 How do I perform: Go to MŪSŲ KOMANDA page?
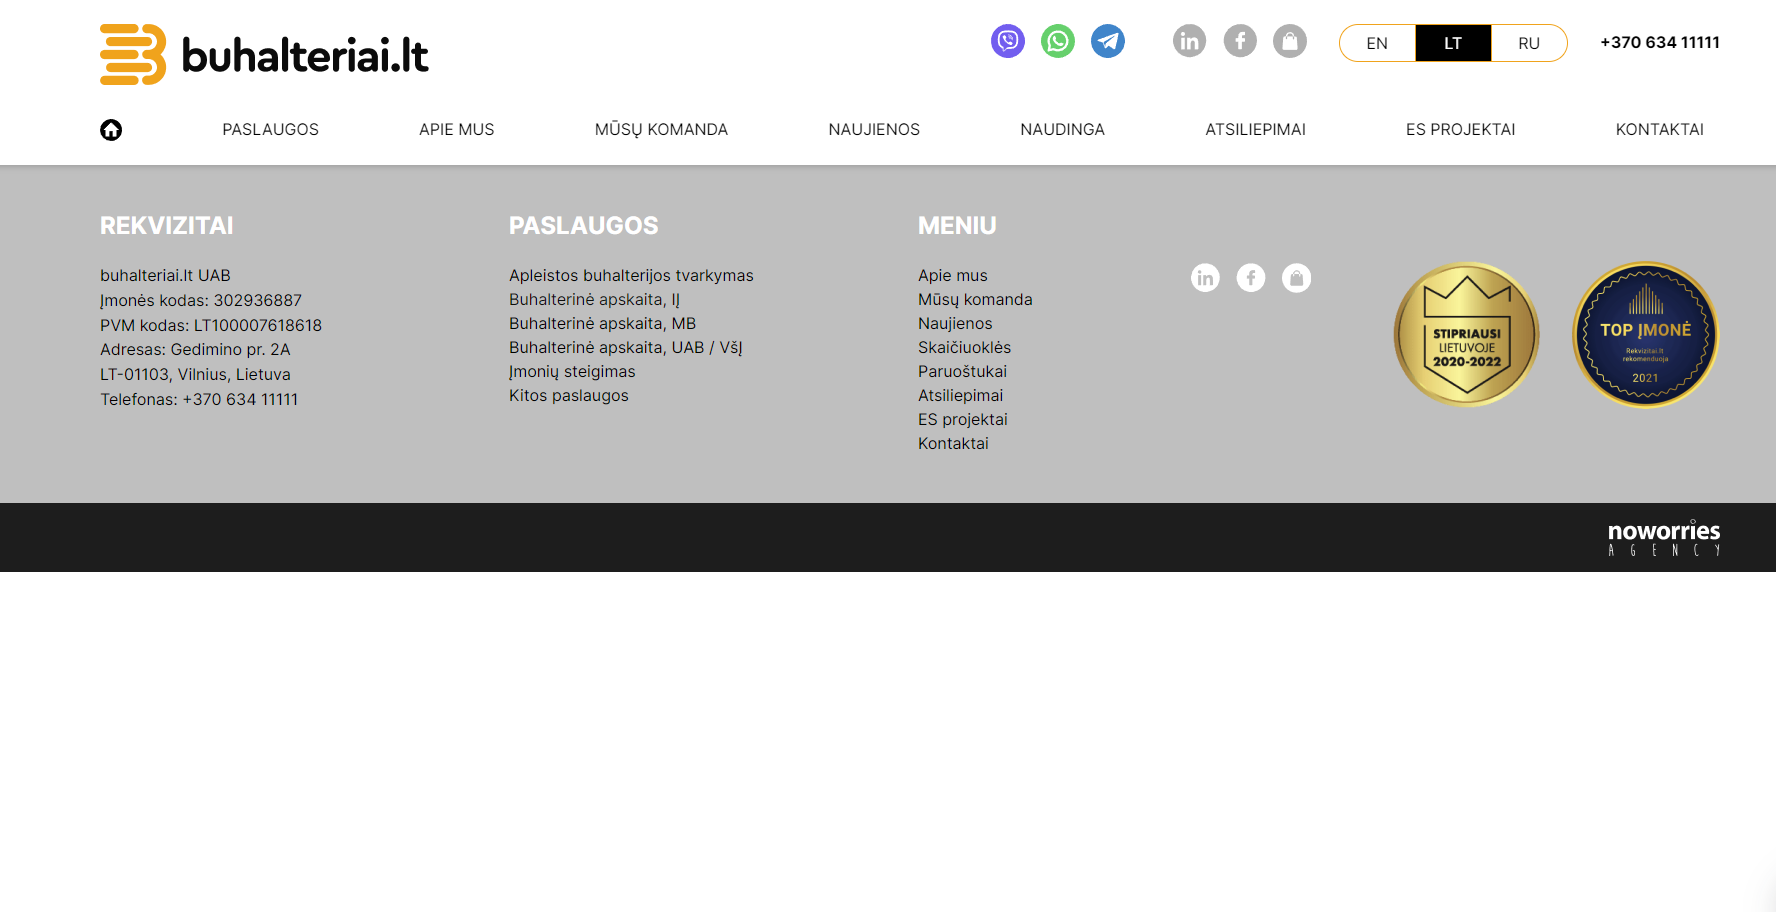pyautogui.click(x=661, y=130)
